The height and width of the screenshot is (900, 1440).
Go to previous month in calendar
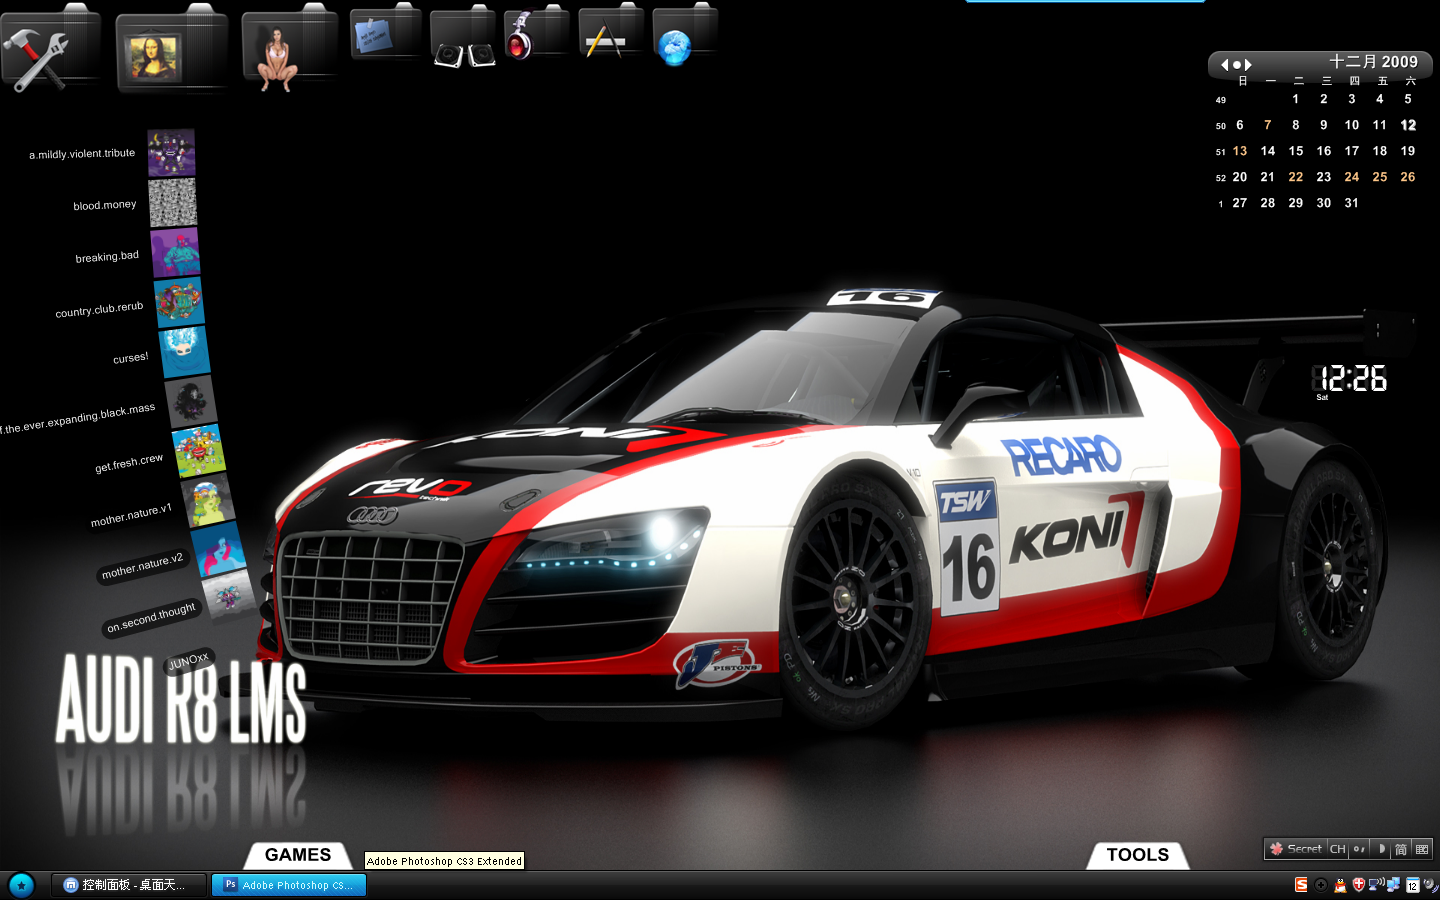[x=1224, y=65]
